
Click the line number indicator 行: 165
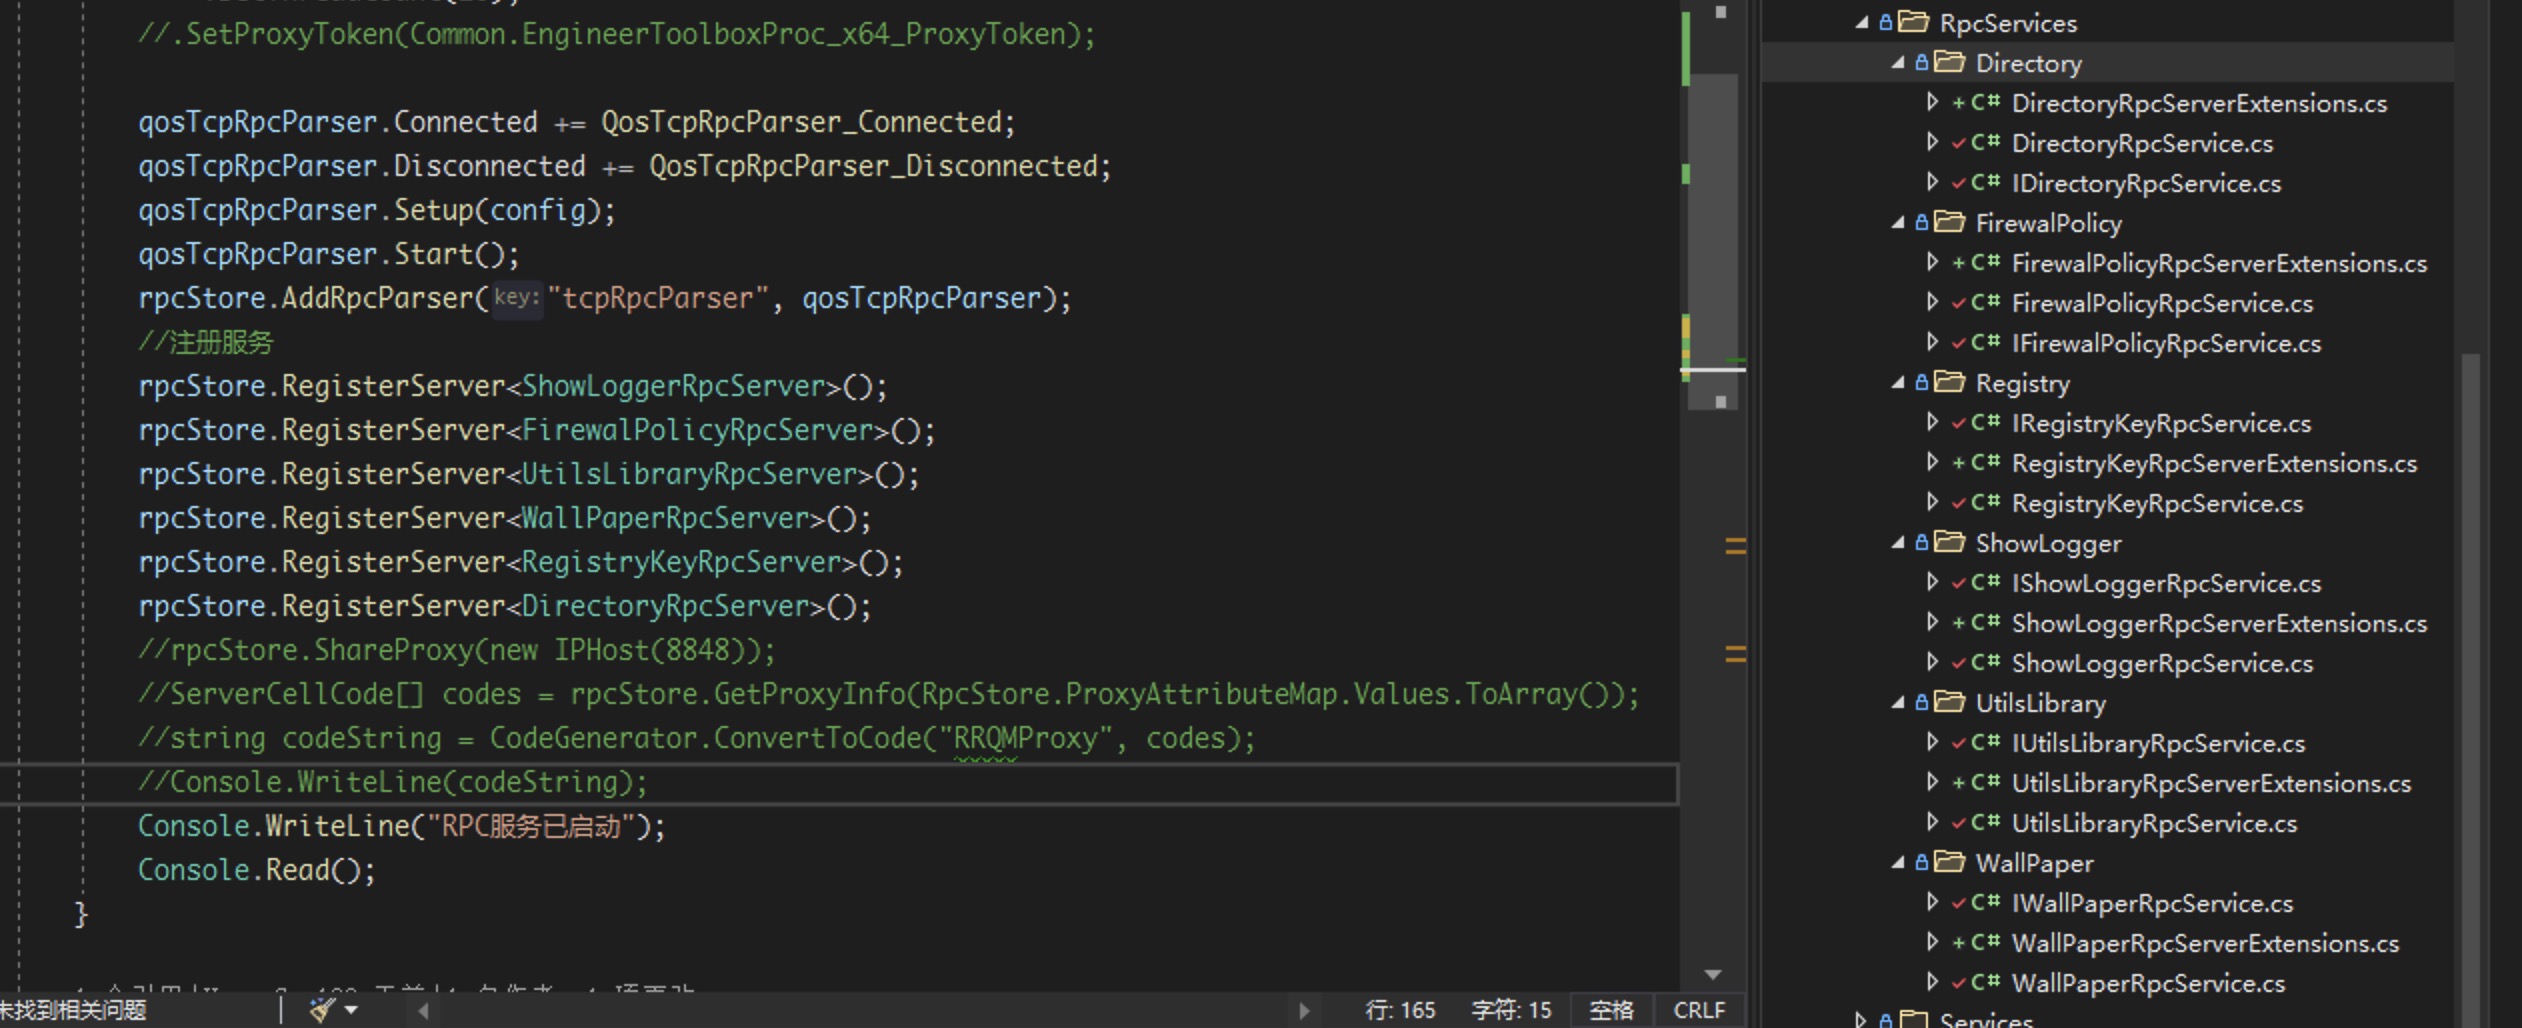click(x=1400, y=1010)
